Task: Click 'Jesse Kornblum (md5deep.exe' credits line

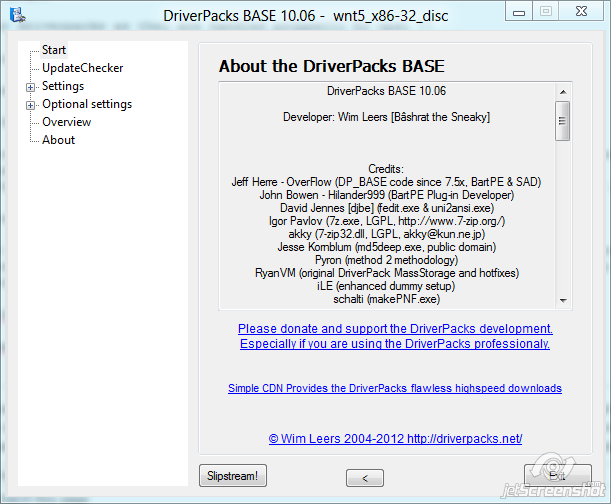Action: (387, 247)
